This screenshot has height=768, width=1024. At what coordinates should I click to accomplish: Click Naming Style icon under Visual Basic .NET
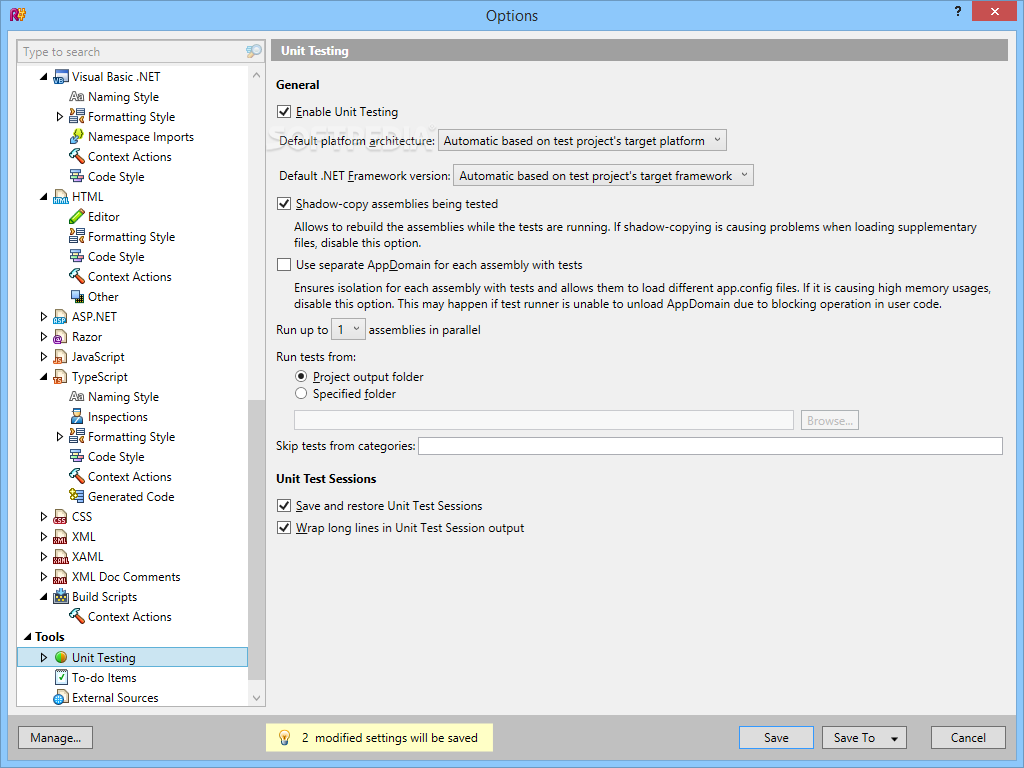76,97
